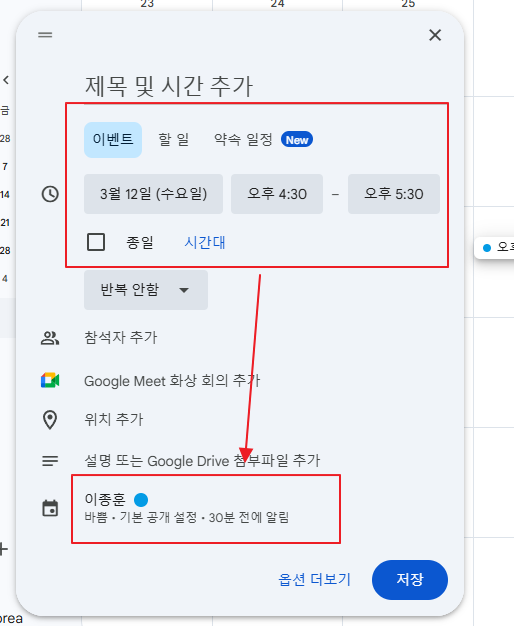Click the blue calendar color dot
This screenshot has width=514, height=626.
click(141, 499)
